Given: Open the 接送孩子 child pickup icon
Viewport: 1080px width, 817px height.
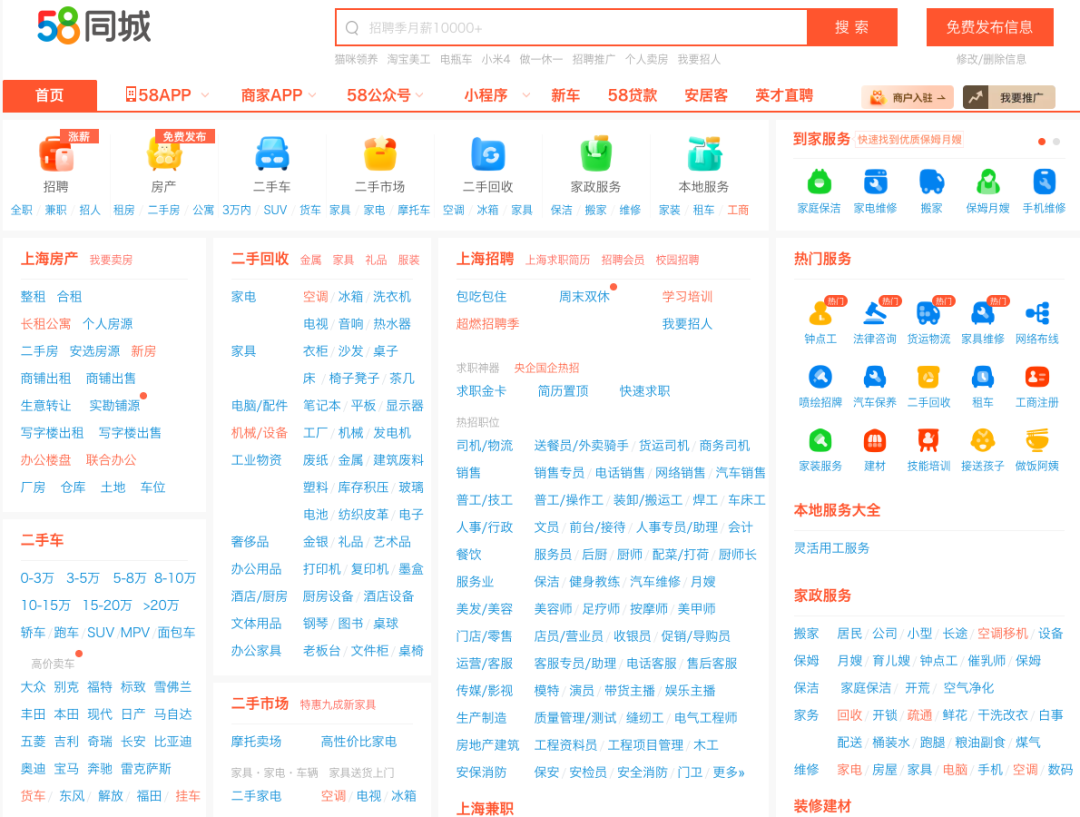Looking at the screenshot, I should 983,440.
